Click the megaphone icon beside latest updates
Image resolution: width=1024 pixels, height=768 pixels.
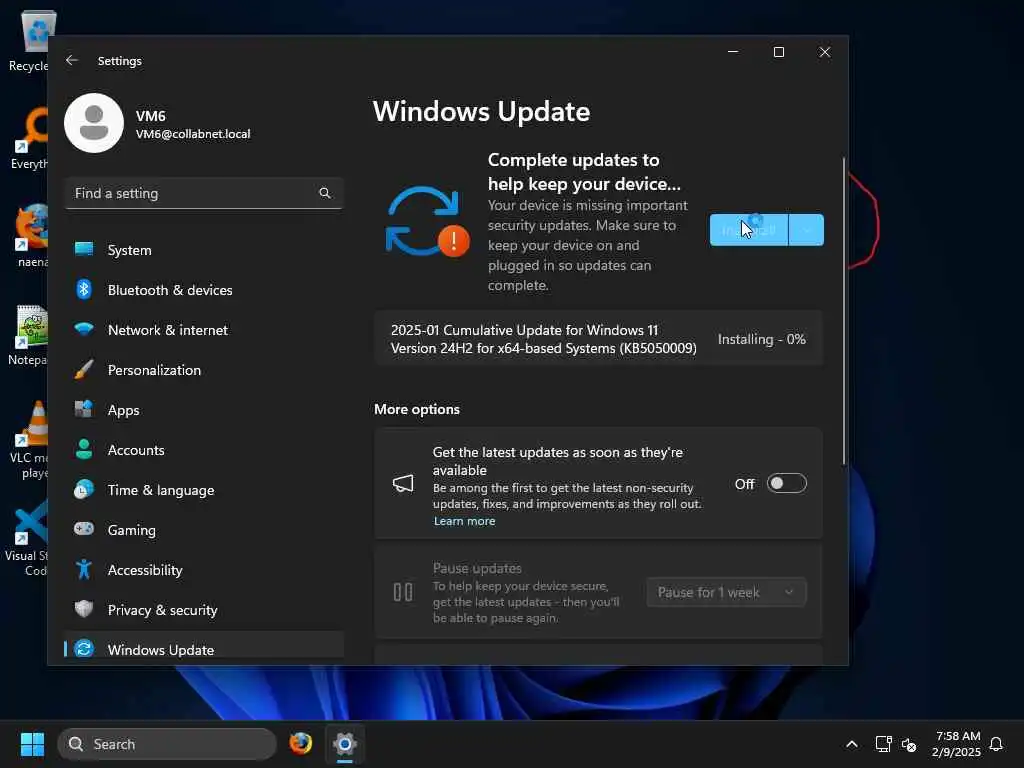403,483
